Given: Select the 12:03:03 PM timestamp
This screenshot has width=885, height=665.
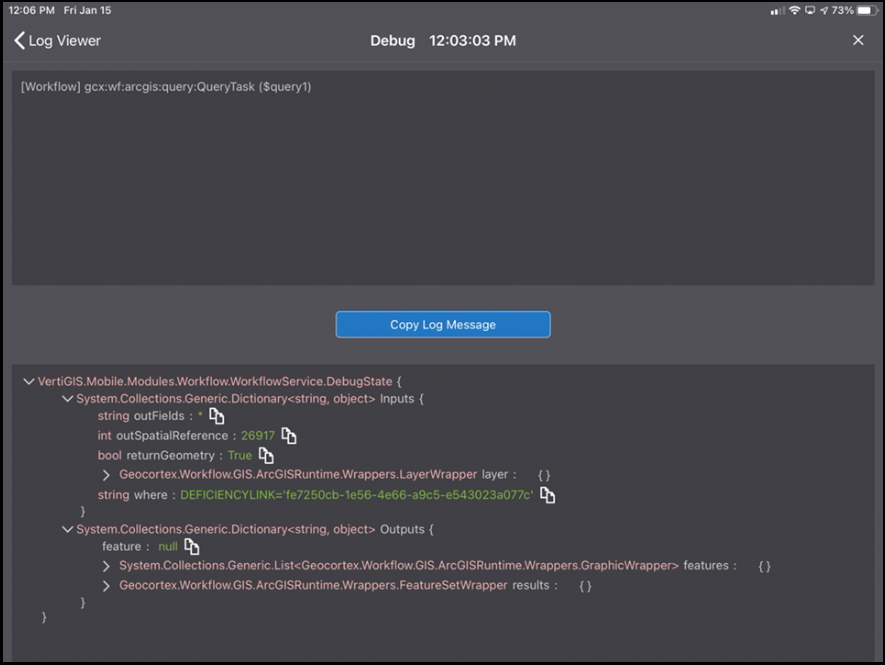Looking at the screenshot, I should coord(472,41).
